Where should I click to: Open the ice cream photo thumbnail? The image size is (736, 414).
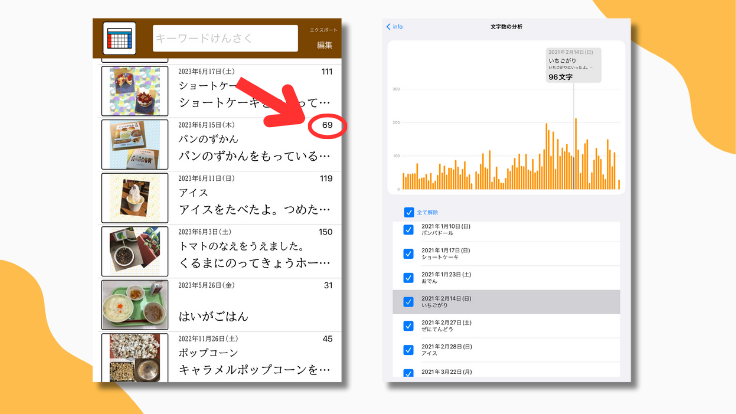tap(135, 197)
